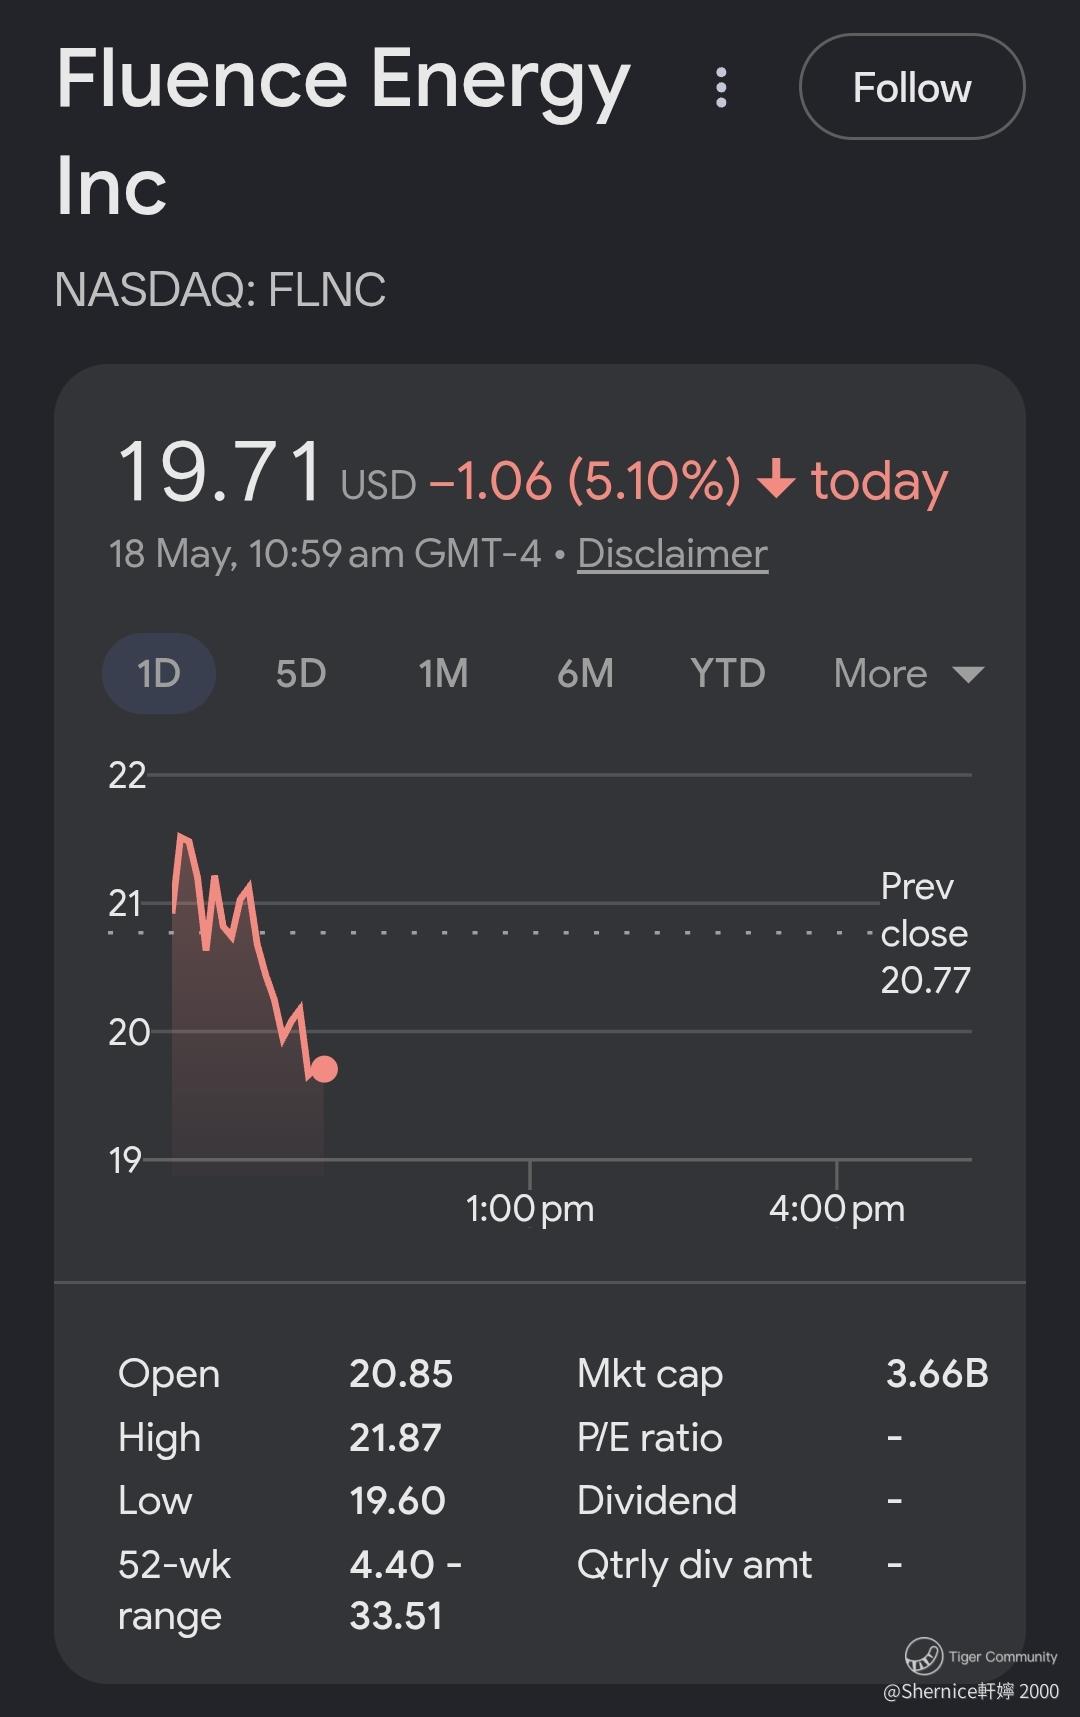Click the red down arrow icon

[x=776, y=480]
